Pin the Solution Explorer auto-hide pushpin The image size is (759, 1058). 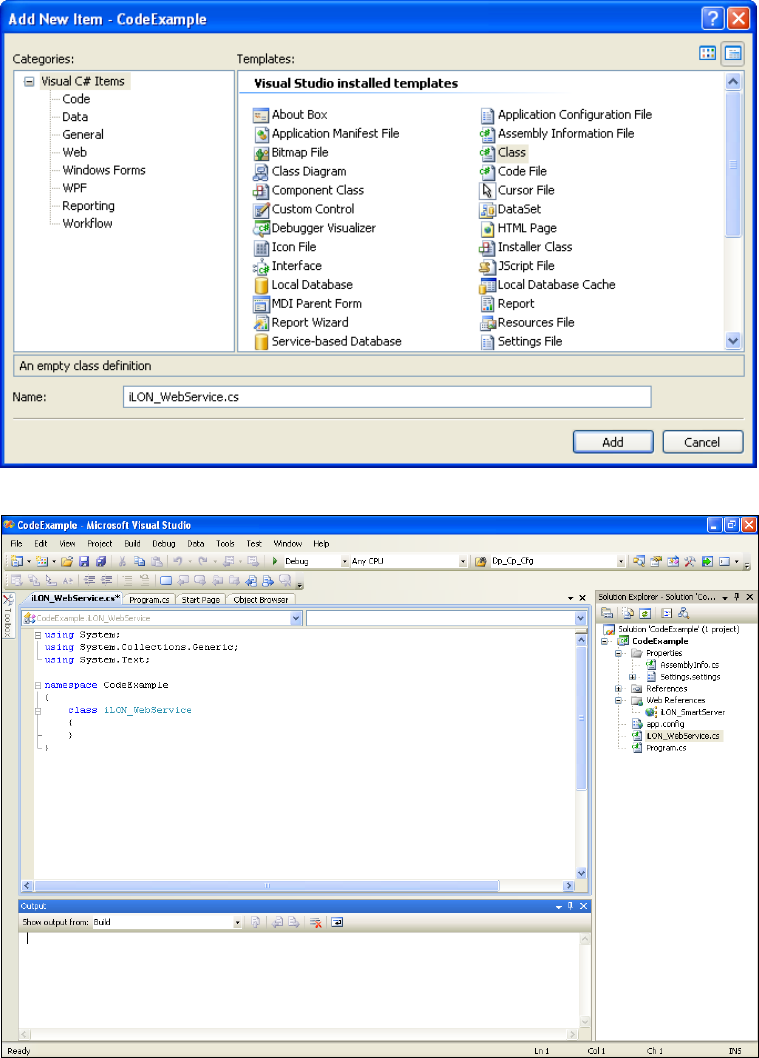click(737, 597)
